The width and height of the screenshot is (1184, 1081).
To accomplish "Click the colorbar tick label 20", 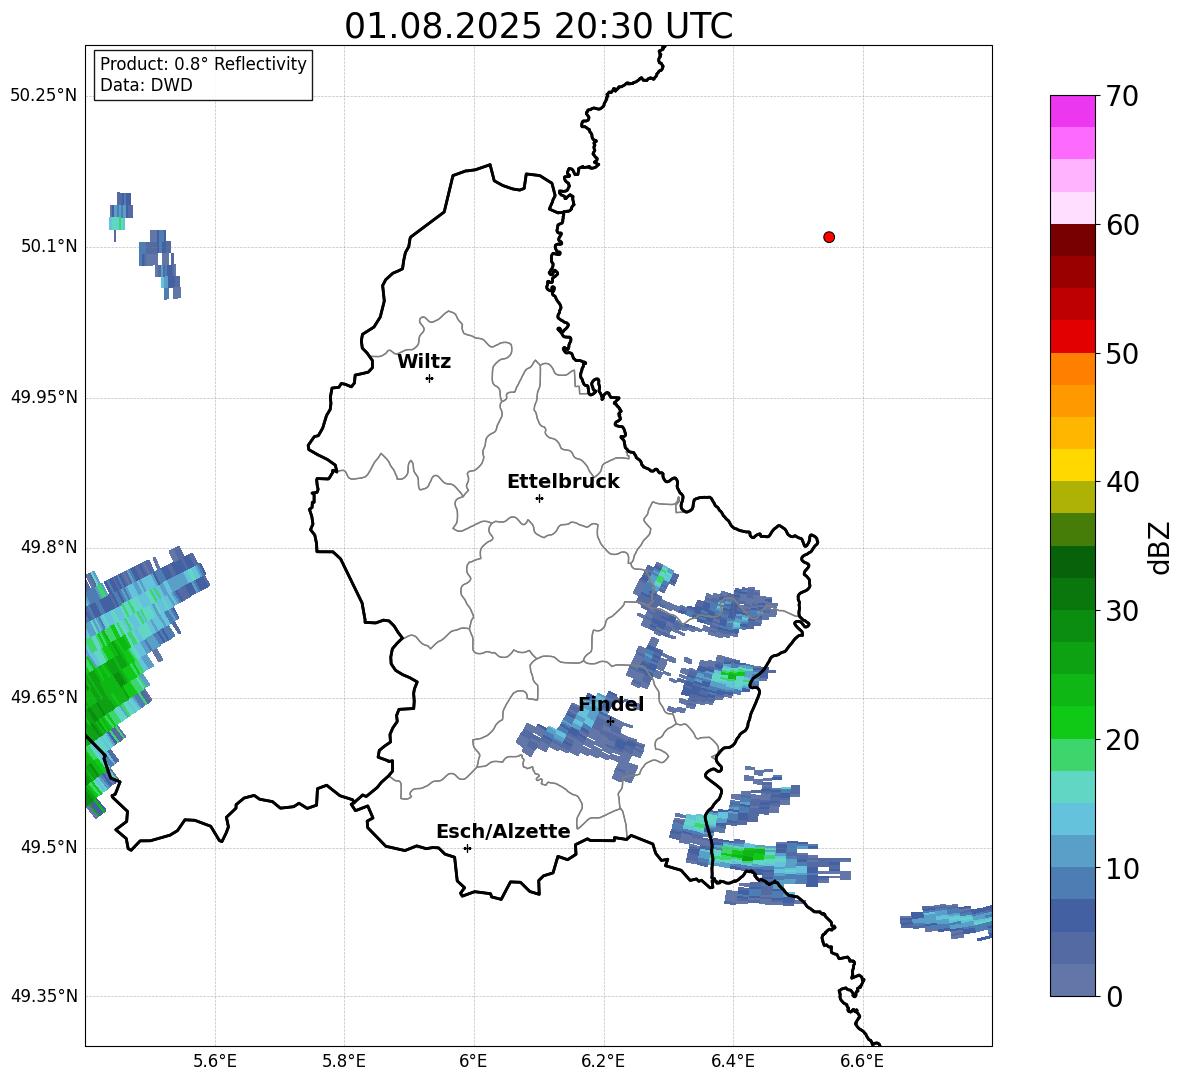I will [x=1122, y=739].
